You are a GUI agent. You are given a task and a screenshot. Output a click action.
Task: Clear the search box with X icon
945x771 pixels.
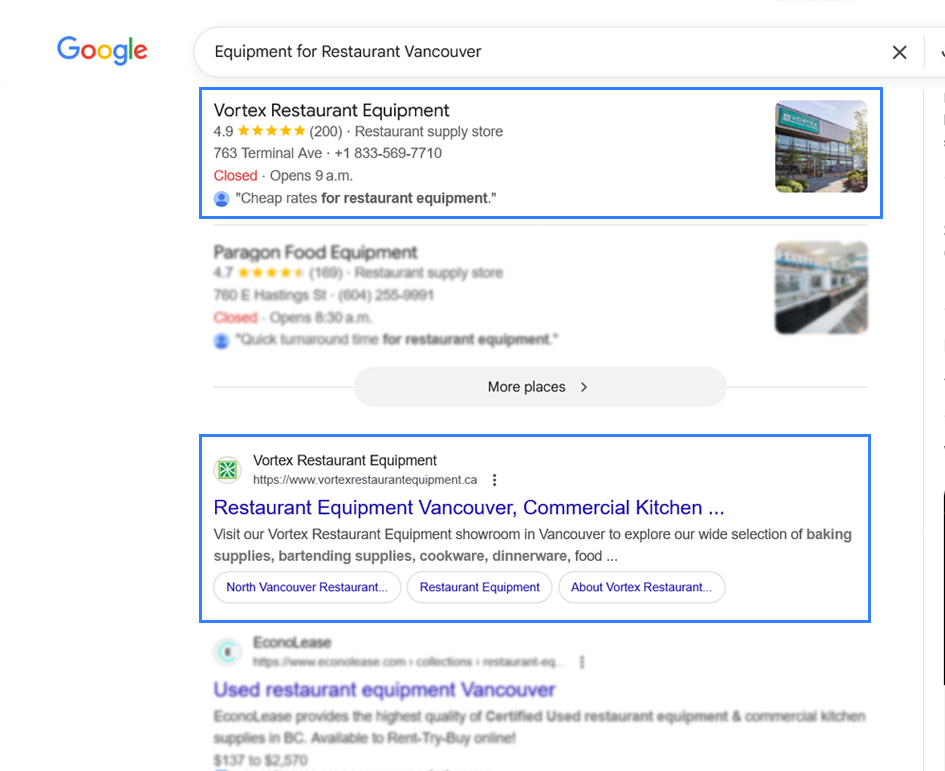click(x=899, y=52)
